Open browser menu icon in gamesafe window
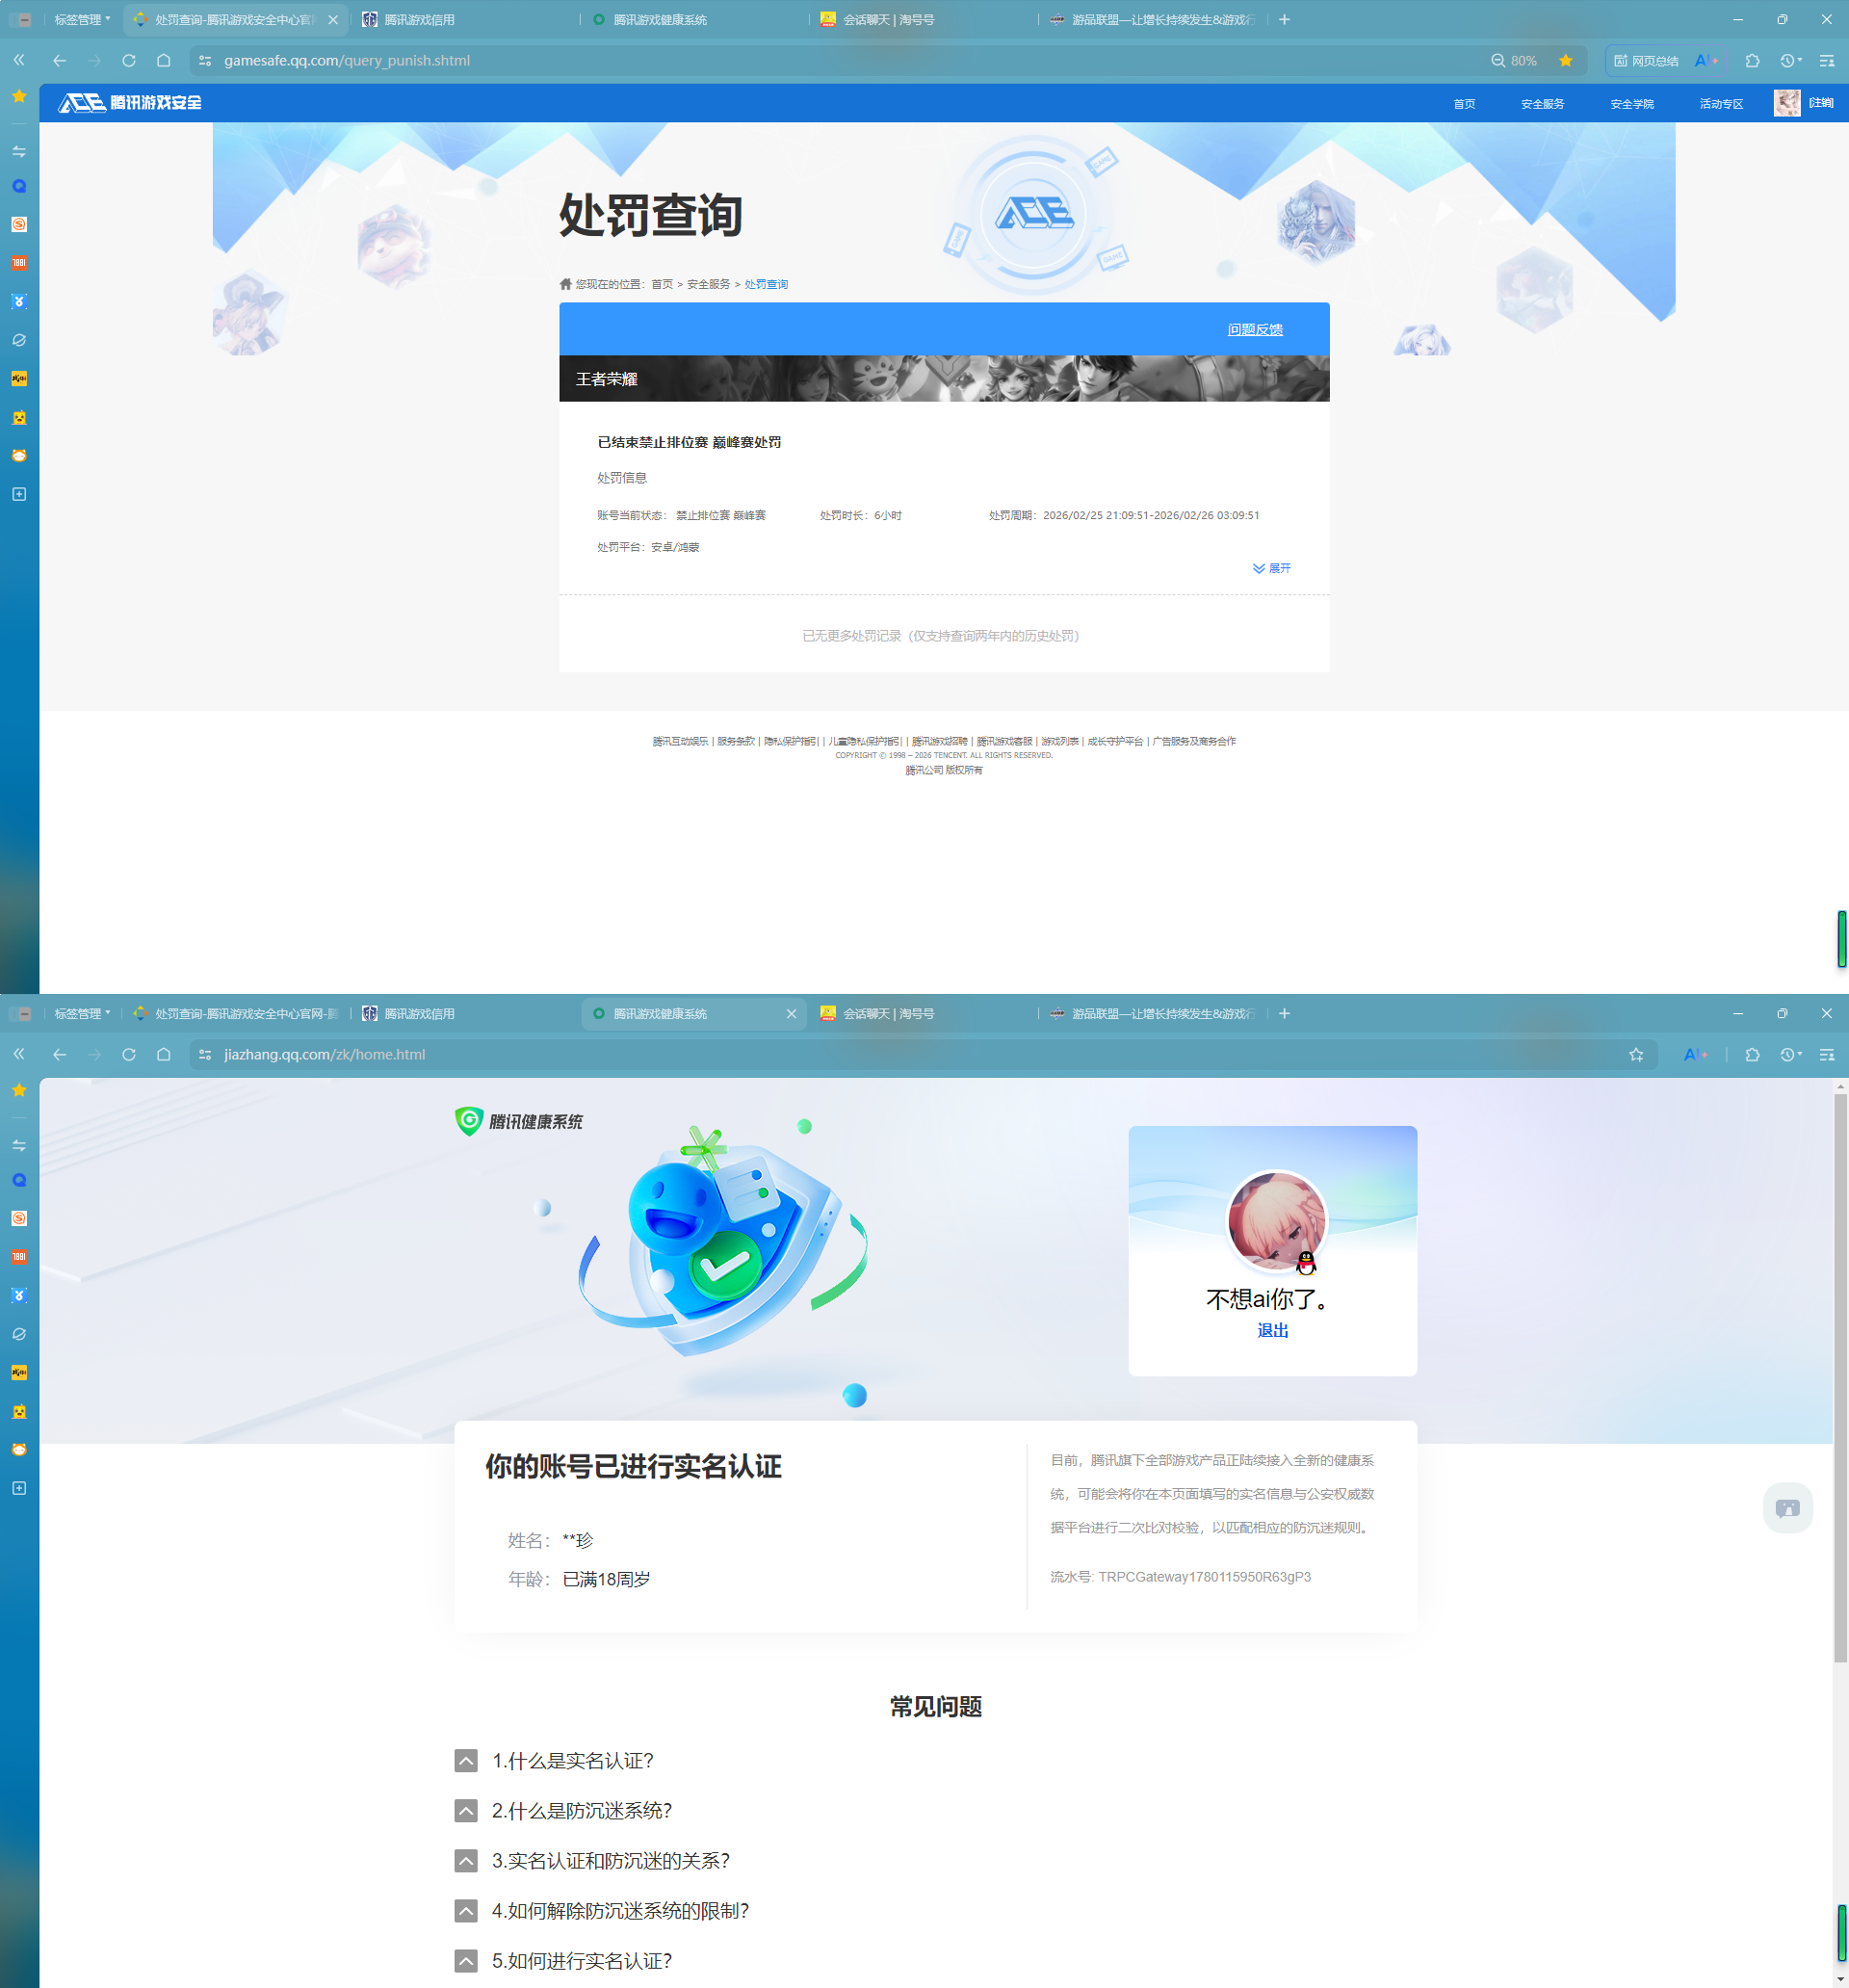This screenshot has width=1849, height=1988. (x=1827, y=61)
